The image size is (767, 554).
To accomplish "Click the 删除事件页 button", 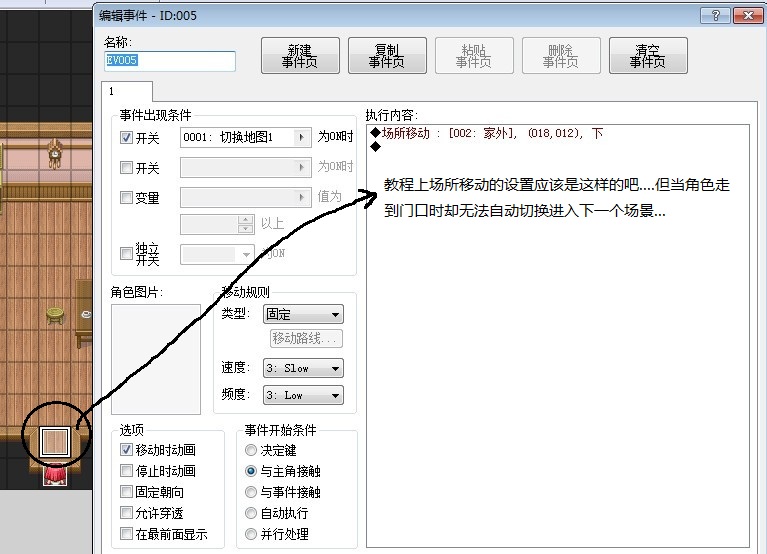I will tap(561, 56).
